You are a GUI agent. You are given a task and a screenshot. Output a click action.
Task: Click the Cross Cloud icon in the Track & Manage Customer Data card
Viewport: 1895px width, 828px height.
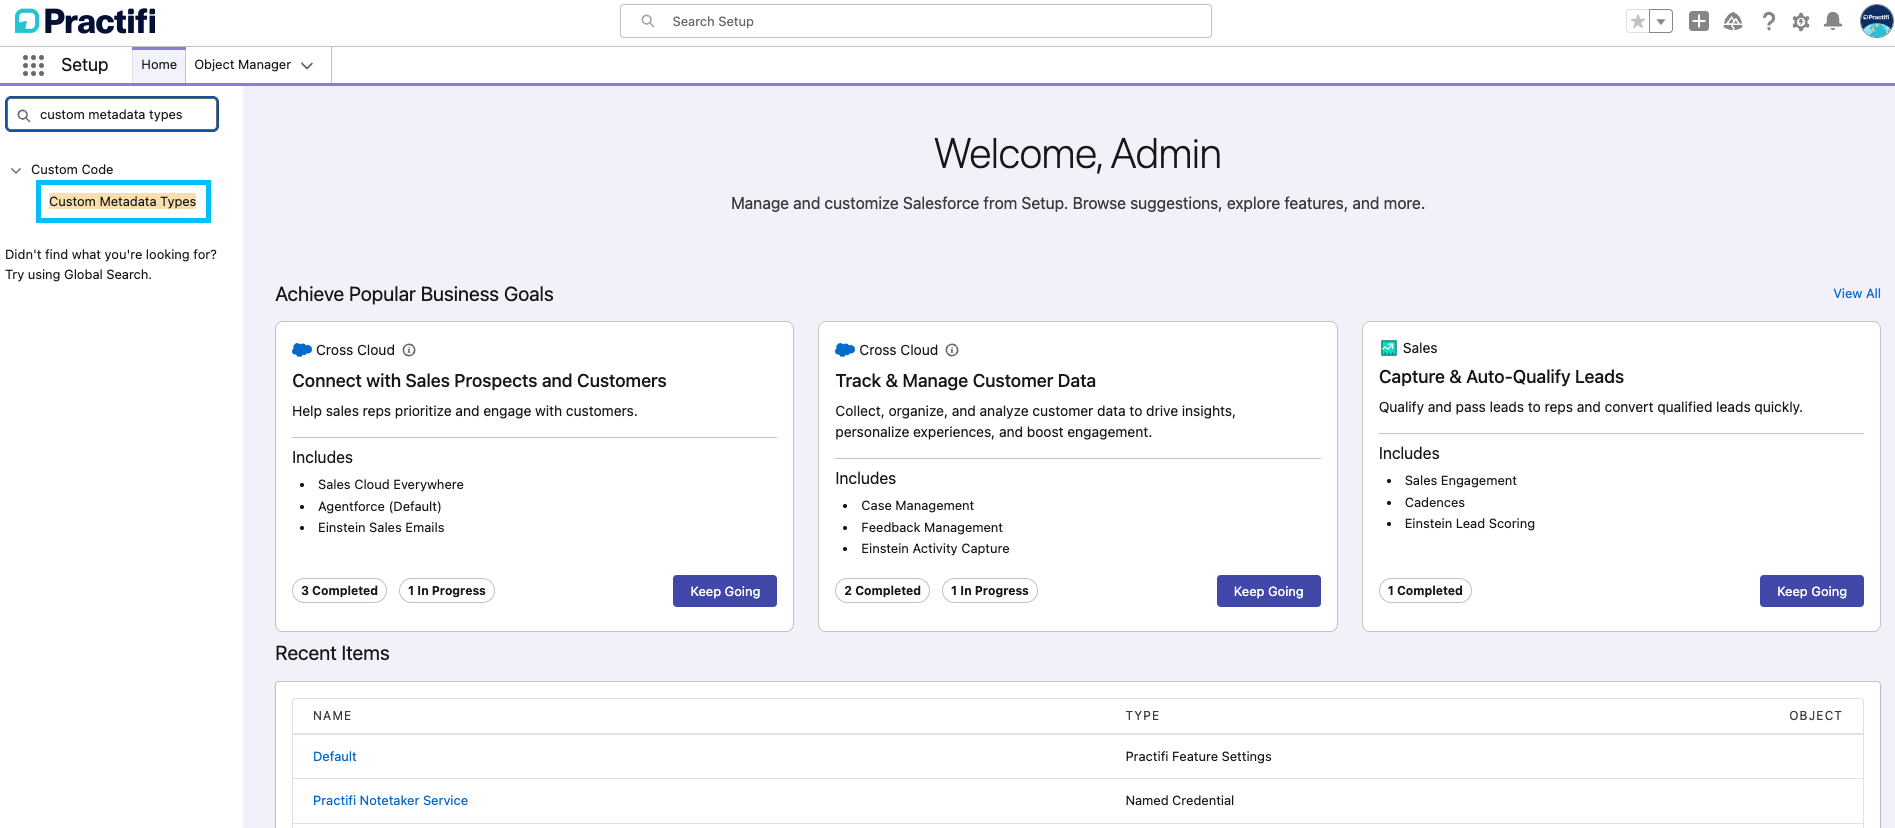point(845,350)
